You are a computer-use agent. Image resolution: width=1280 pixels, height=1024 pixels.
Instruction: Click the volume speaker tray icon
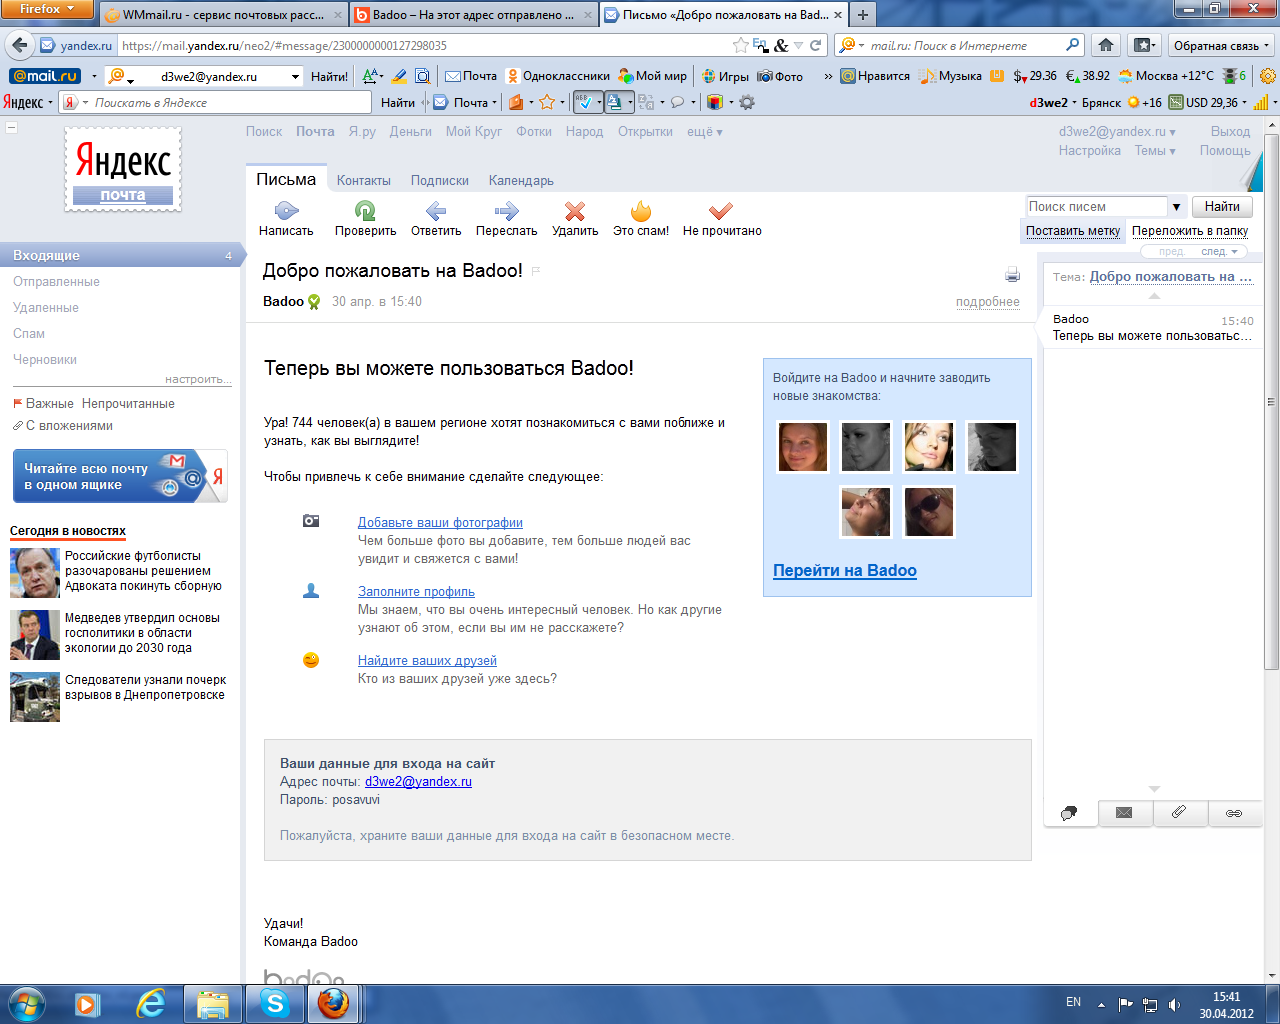[1174, 1004]
